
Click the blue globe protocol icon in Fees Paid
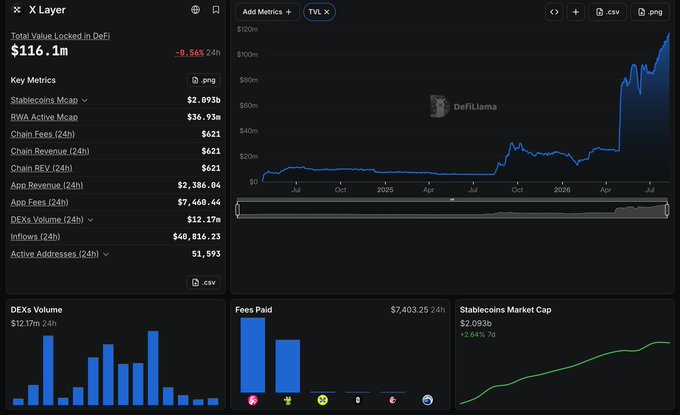(427, 400)
